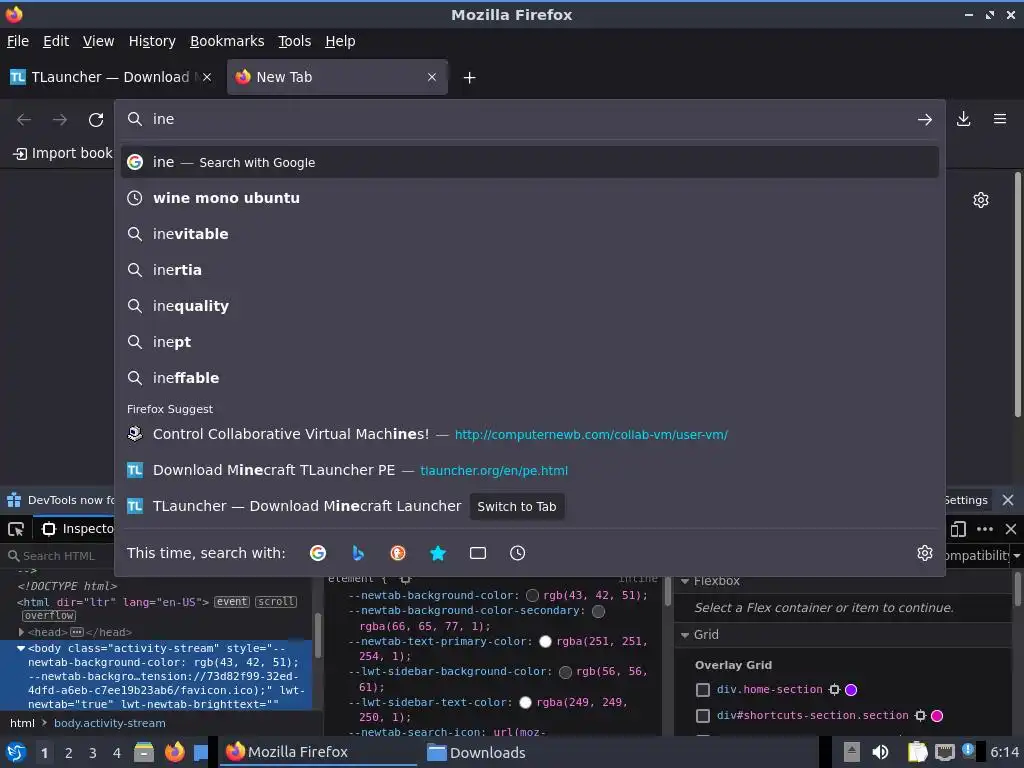
Task: Close the TLauncher tab
Action: 206,77
